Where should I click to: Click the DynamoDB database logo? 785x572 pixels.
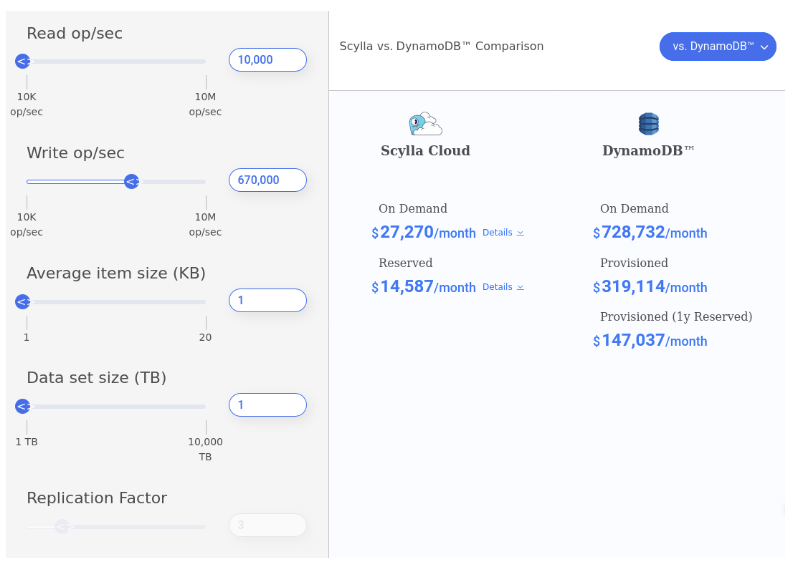[648, 124]
